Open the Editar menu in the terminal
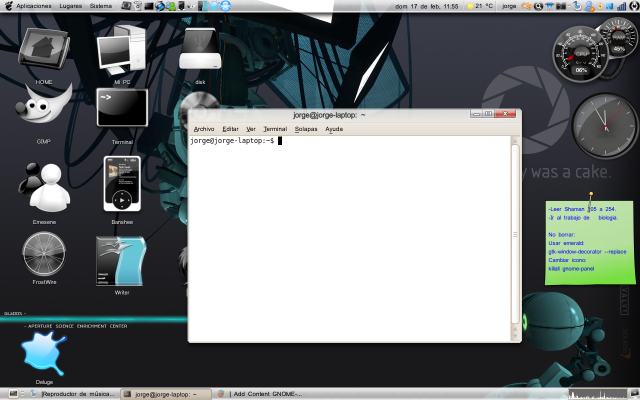Screen dimensions: 640x400 coord(230,129)
